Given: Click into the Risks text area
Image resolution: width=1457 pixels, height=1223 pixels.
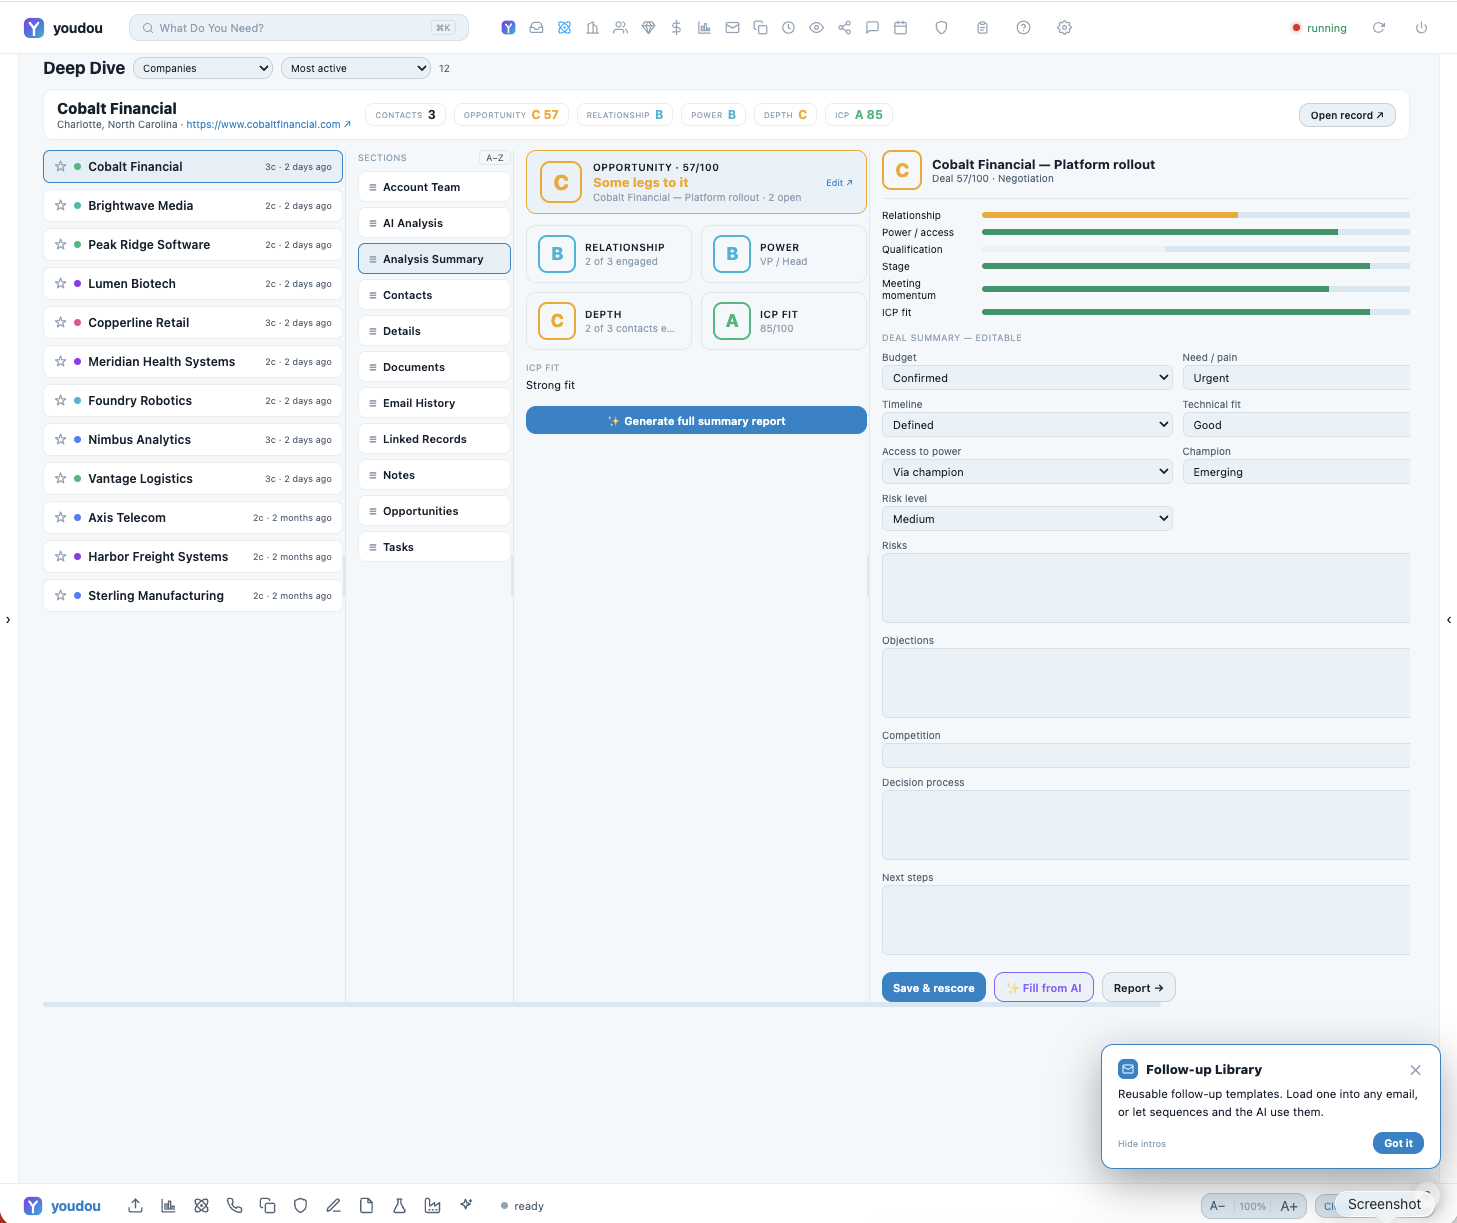Looking at the screenshot, I should [x=1146, y=588].
